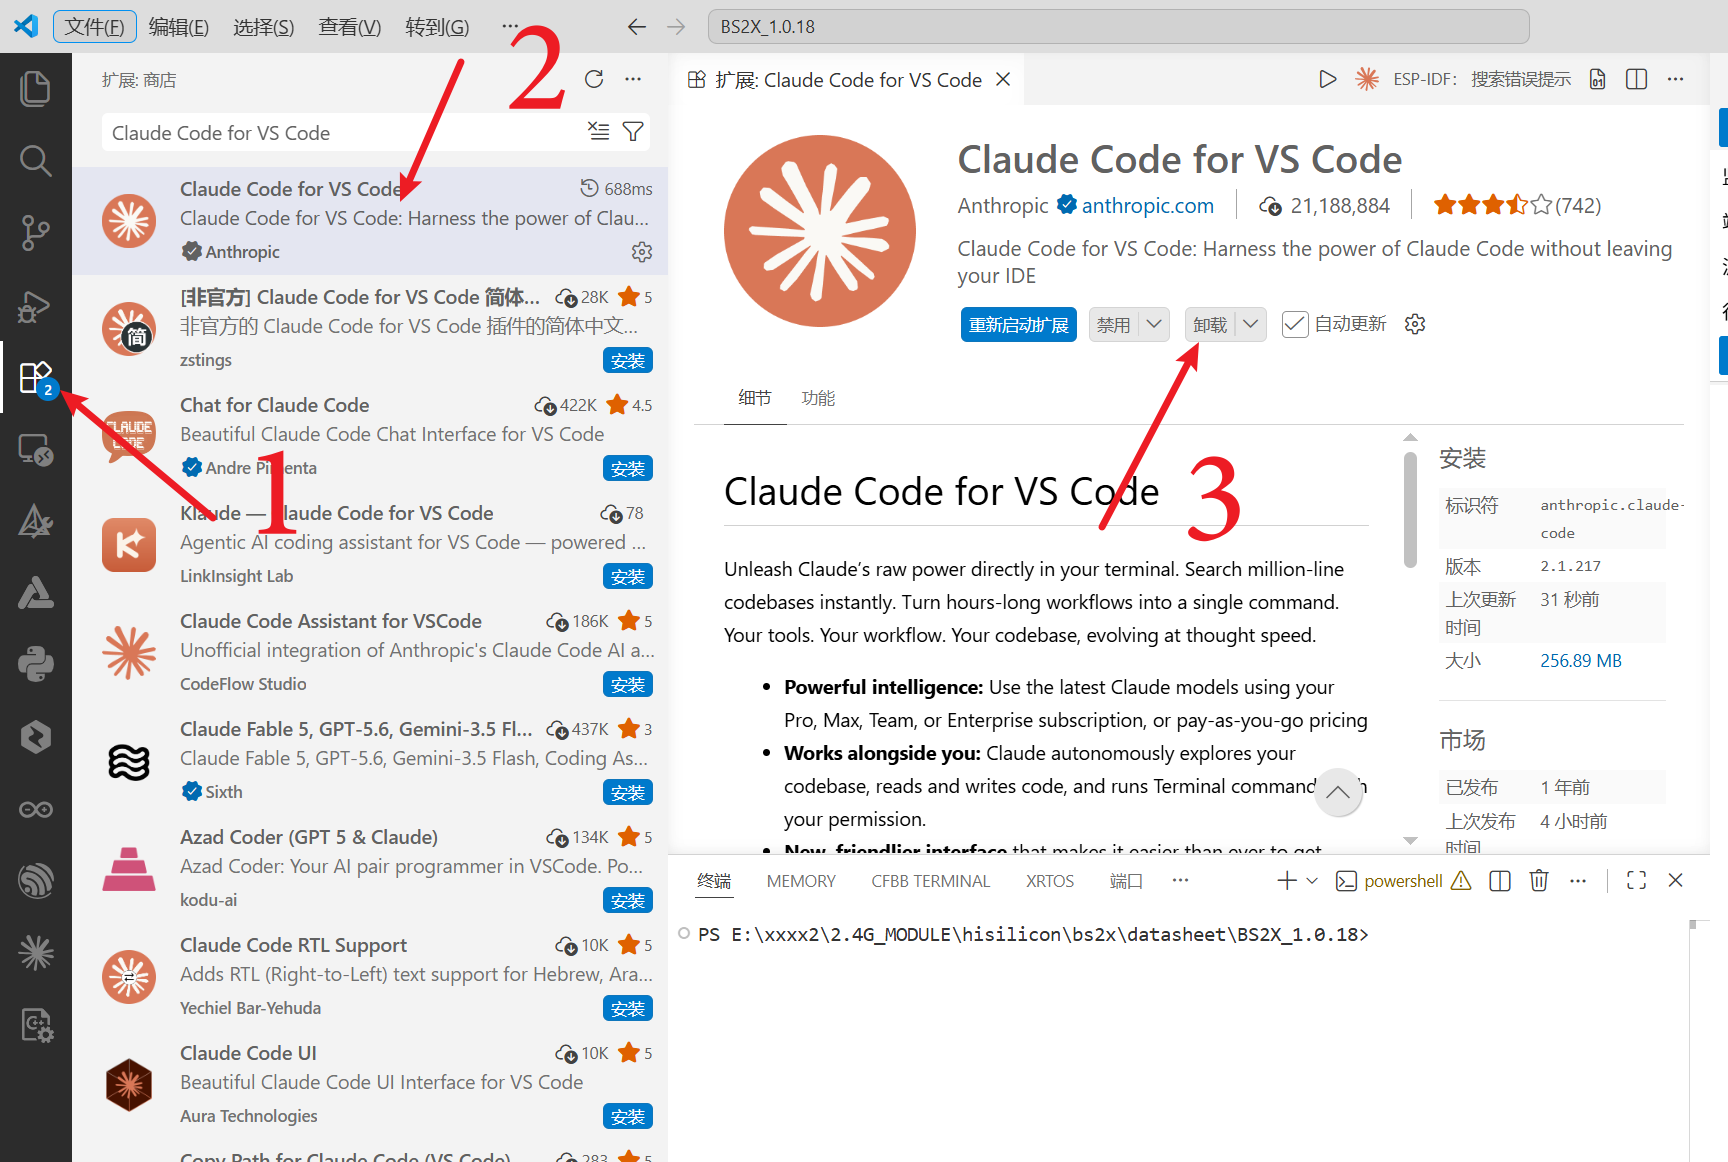This screenshot has width=1728, height=1162.
Task: Create a new terminal with plus icon
Action: (x=1287, y=880)
